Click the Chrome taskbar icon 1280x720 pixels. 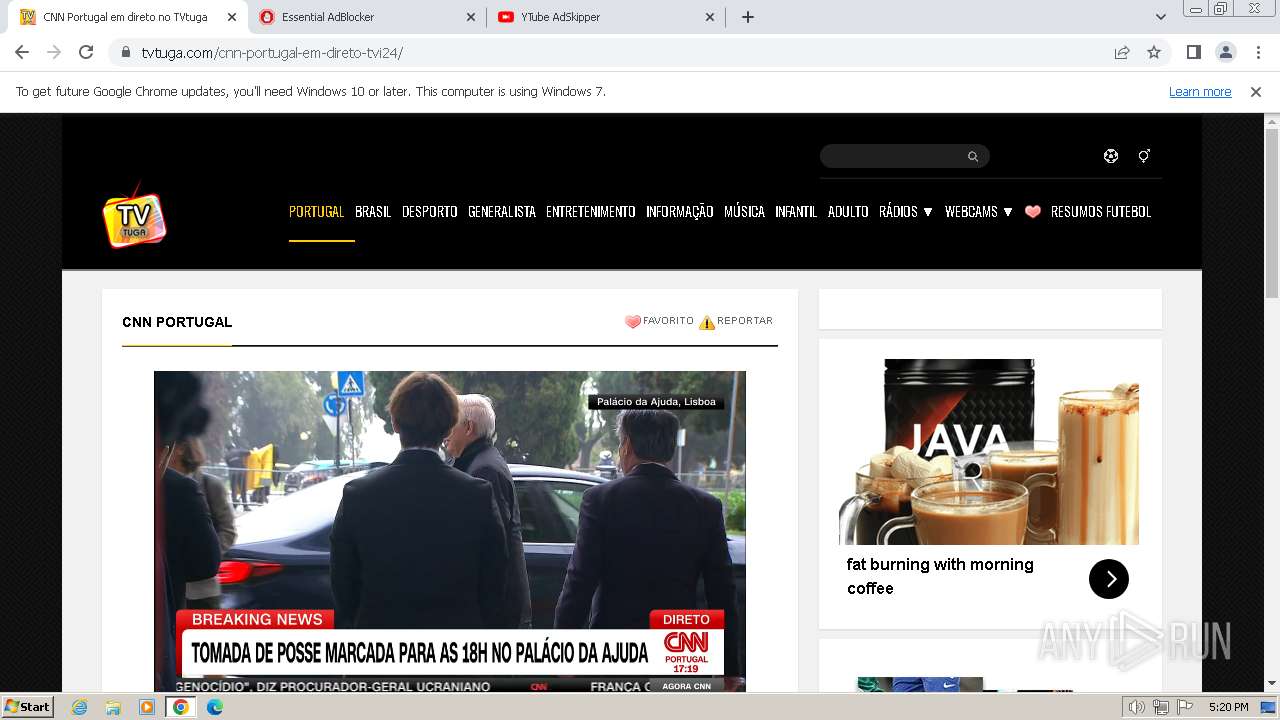tap(181, 707)
